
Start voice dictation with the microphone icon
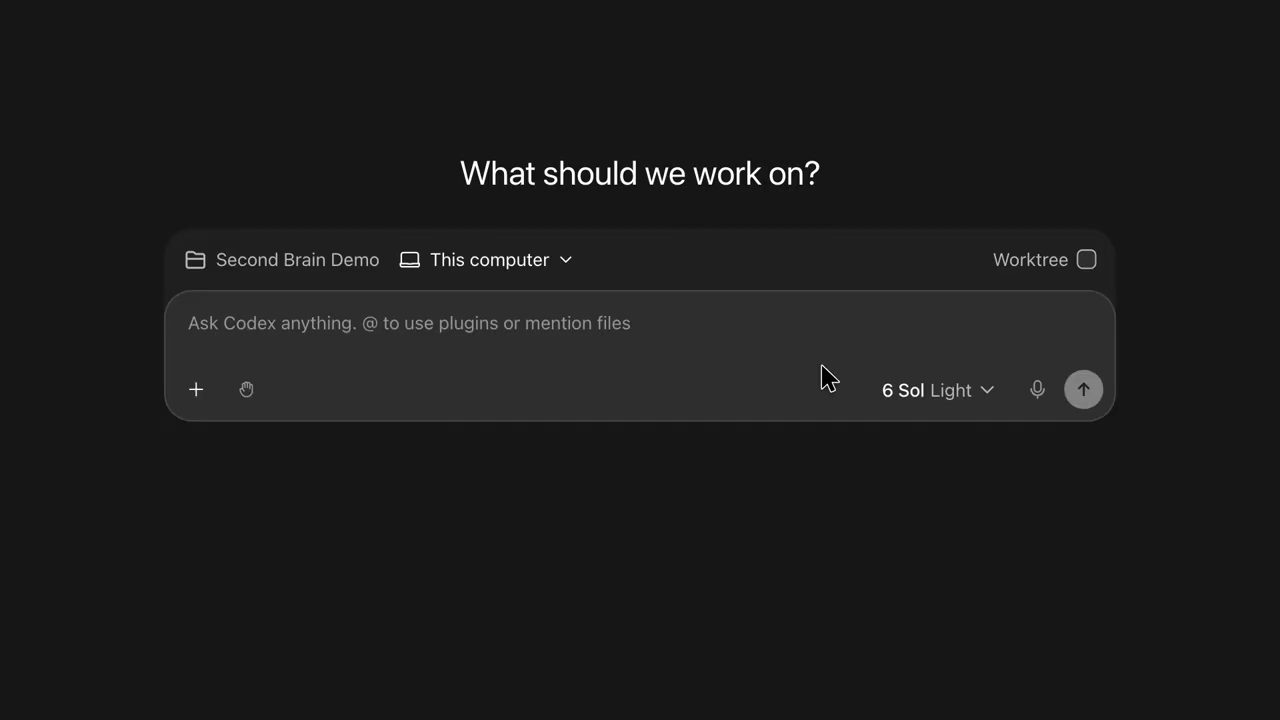[x=1037, y=389]
